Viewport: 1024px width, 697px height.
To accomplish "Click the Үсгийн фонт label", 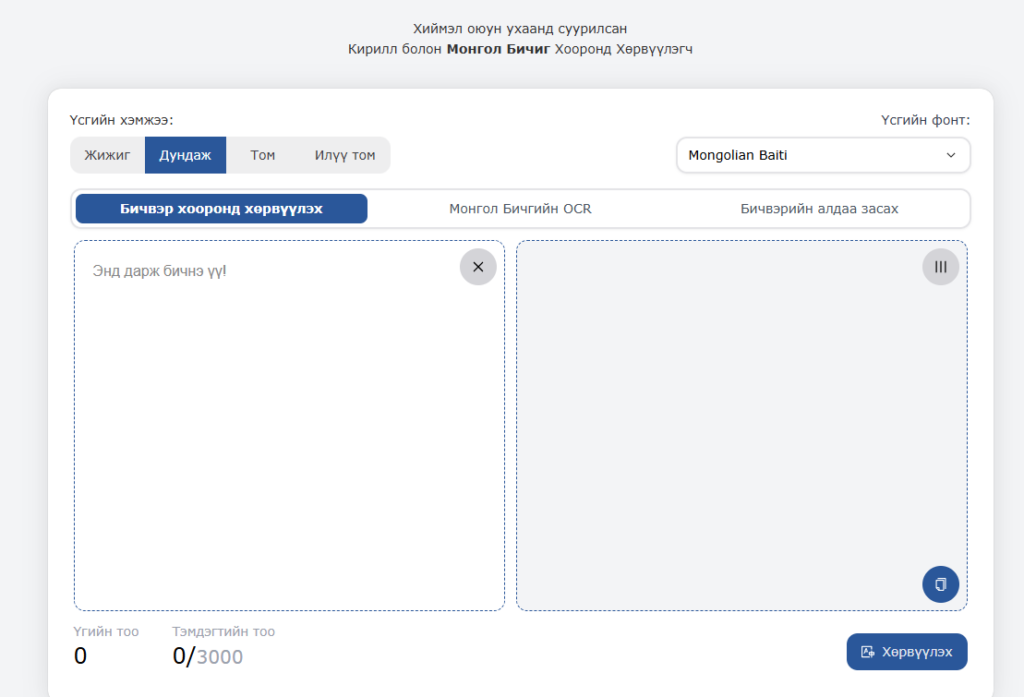I will click(925, 121).
